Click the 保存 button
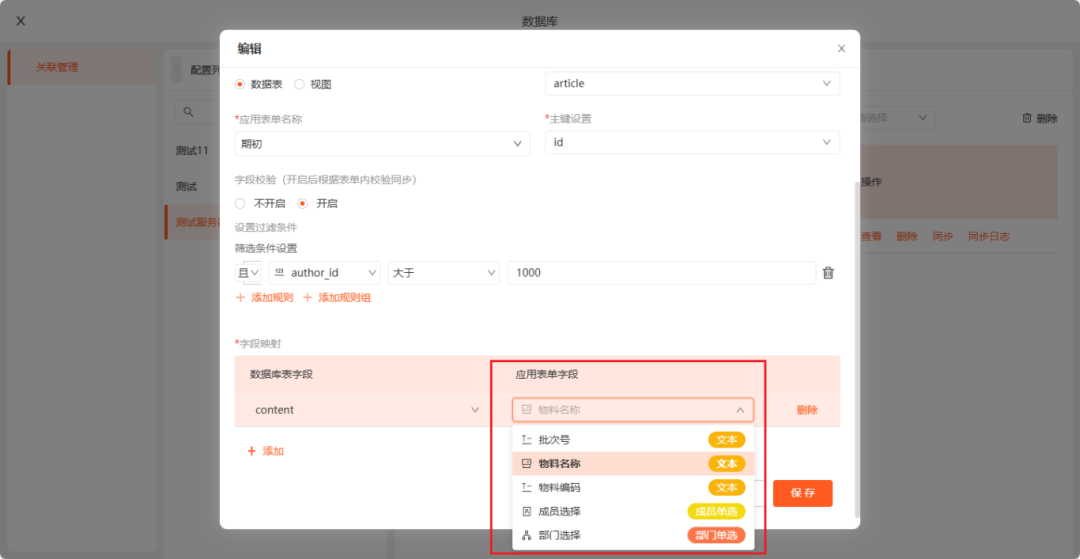Viewport: 1080px width, 559px height. pyautogui.click(x=802, y=493)
